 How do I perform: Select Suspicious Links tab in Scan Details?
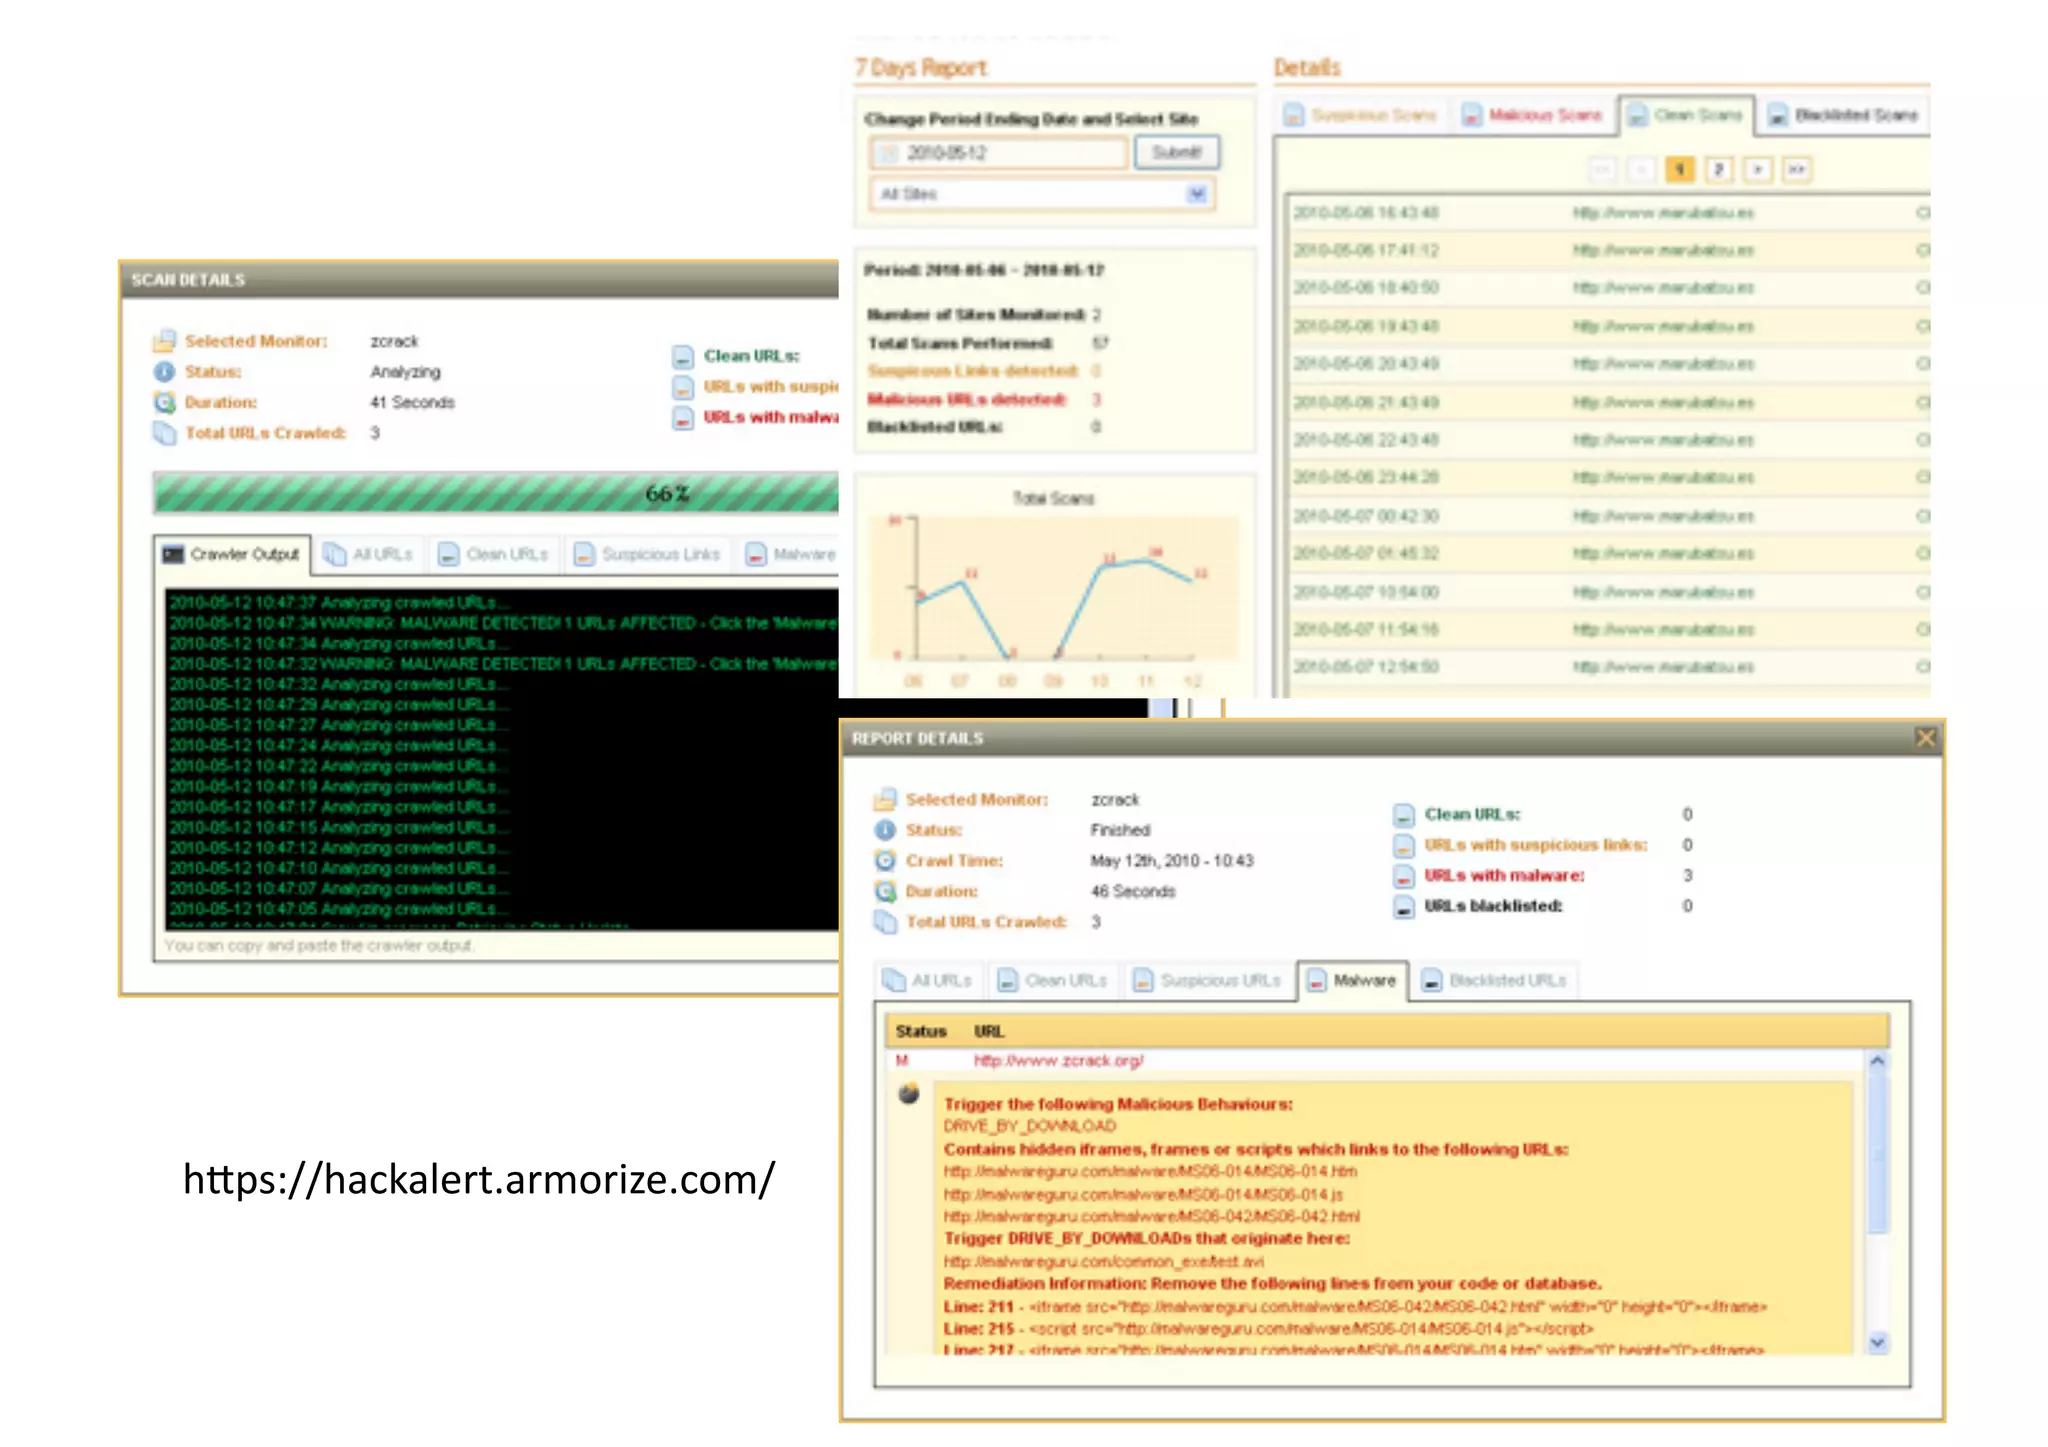[648, 554]
